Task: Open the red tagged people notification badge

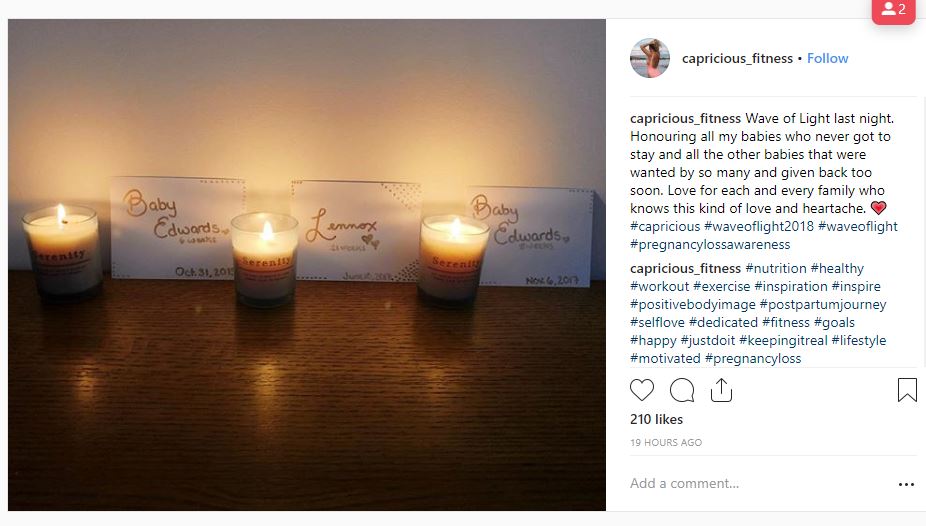Action: (x=894, y=10)
